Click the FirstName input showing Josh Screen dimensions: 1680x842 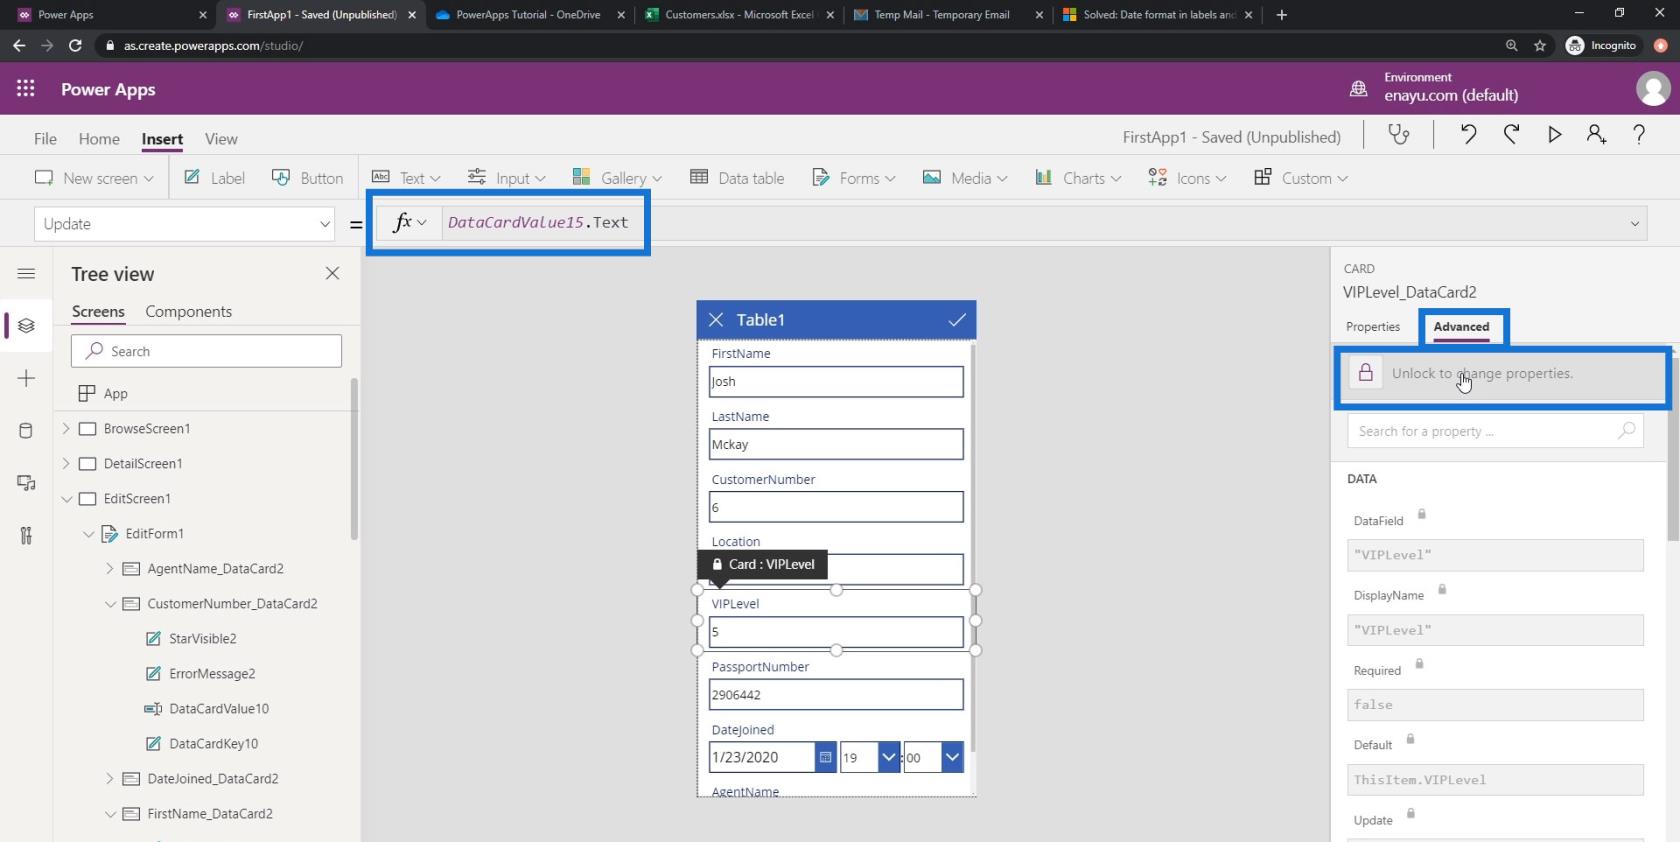click(x=836, y=381)
